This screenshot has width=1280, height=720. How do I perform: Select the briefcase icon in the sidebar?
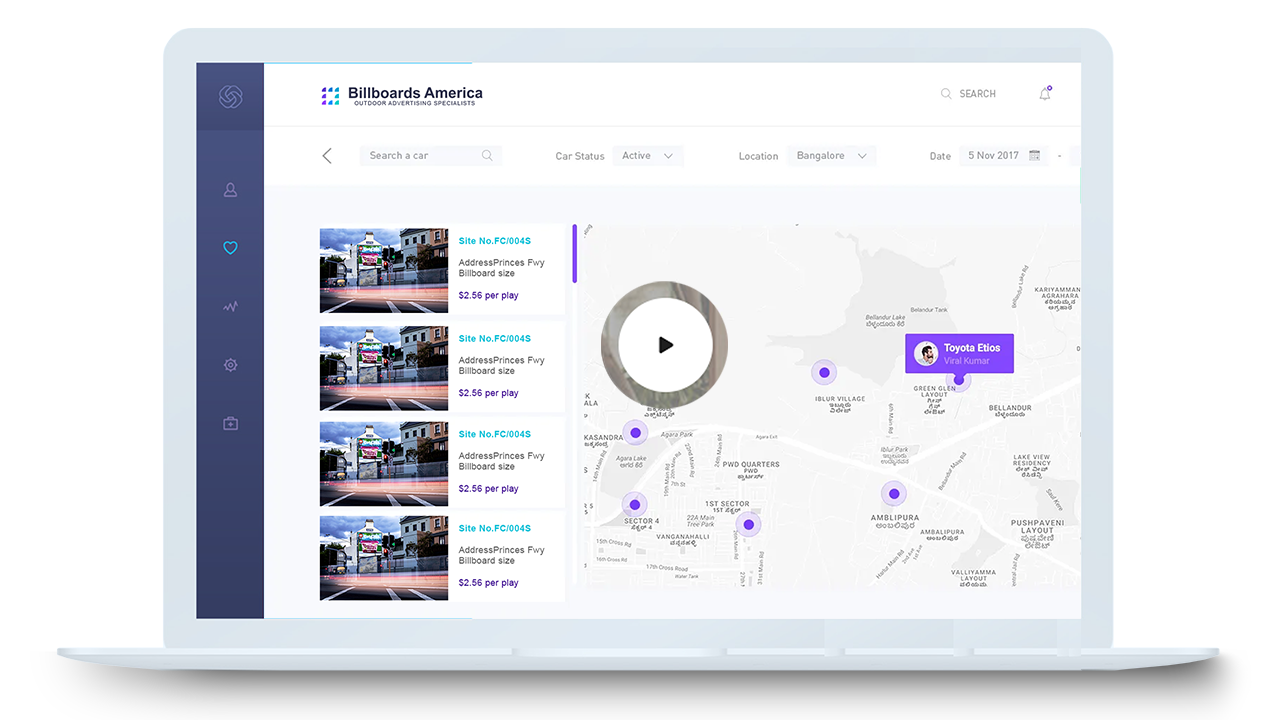coord(230,423)
